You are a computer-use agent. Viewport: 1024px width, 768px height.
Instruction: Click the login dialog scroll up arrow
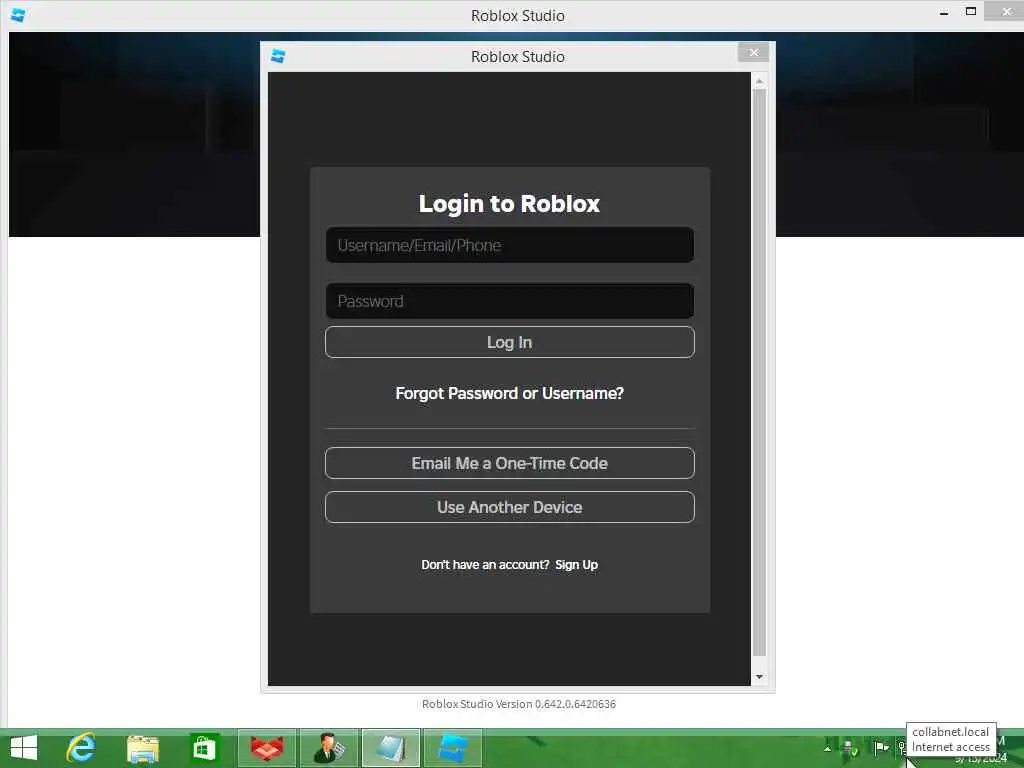pyautogui.click(x=759, y=81)
